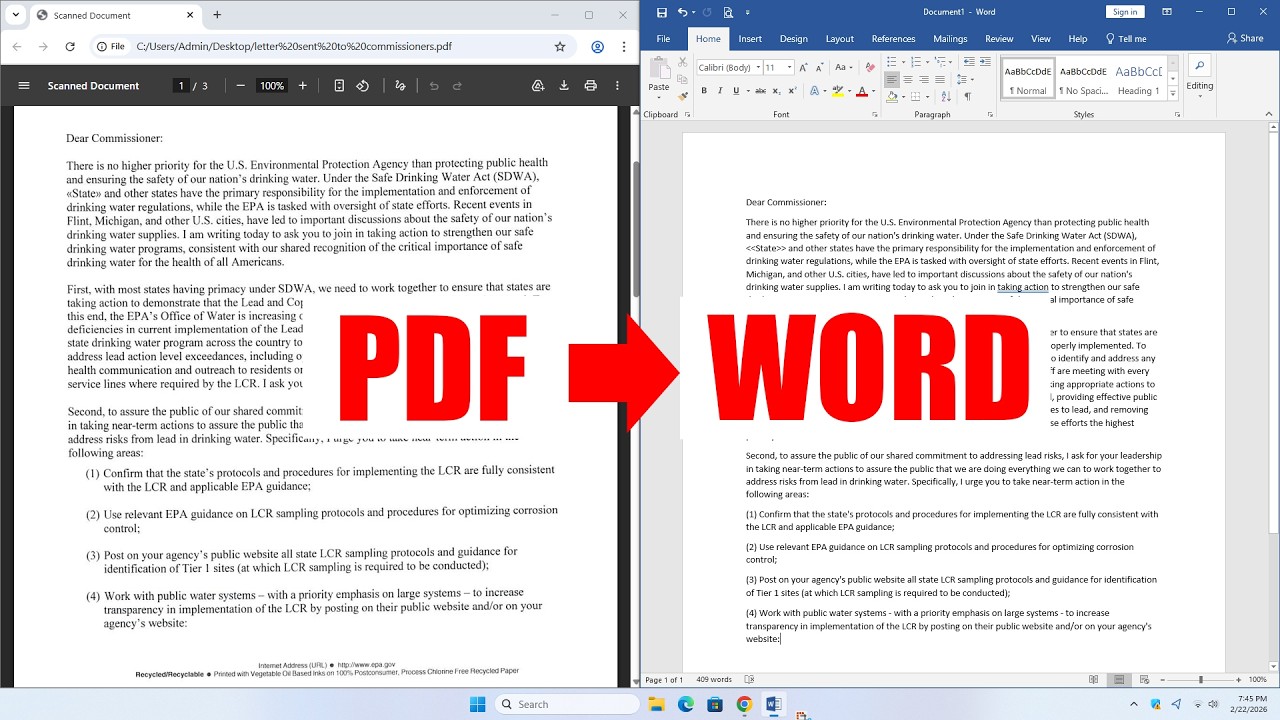
Task: Reload the page in Chrome
Action: pos(70,46)
